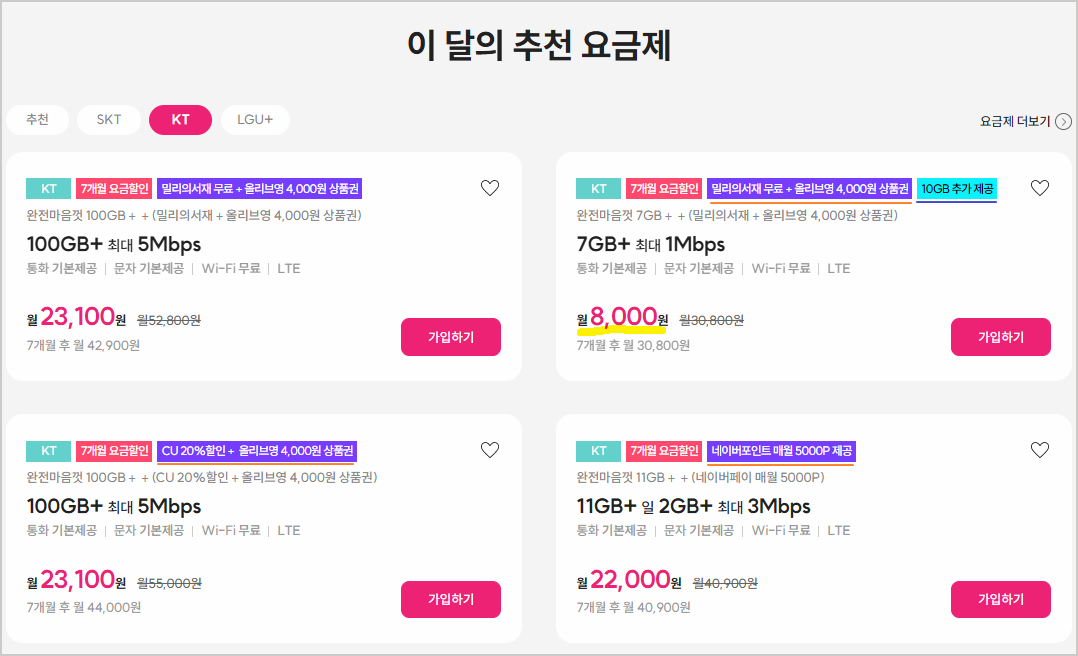
Task: Click the 10GB 추가 제공 badge
Action: click(957, 188)
